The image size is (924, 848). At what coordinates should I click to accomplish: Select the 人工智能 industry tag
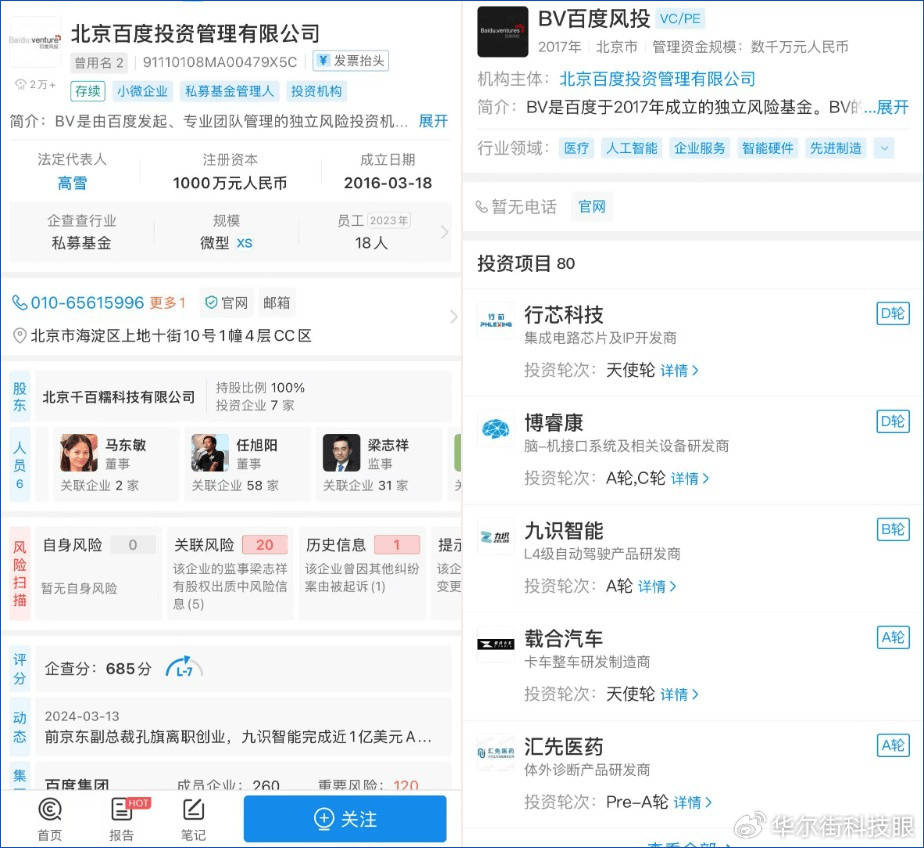pos(632,148)
